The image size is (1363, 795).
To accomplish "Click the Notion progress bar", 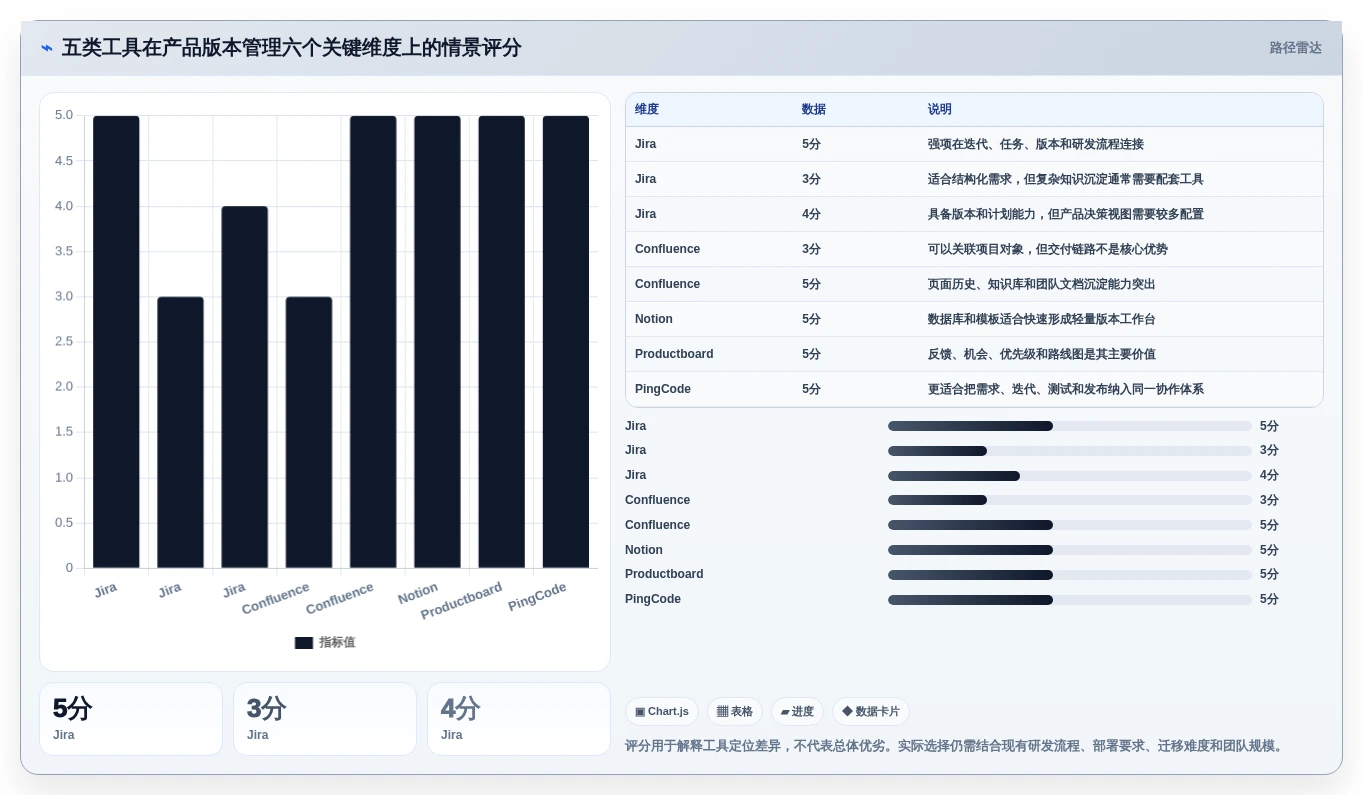I will [1070, 550].
